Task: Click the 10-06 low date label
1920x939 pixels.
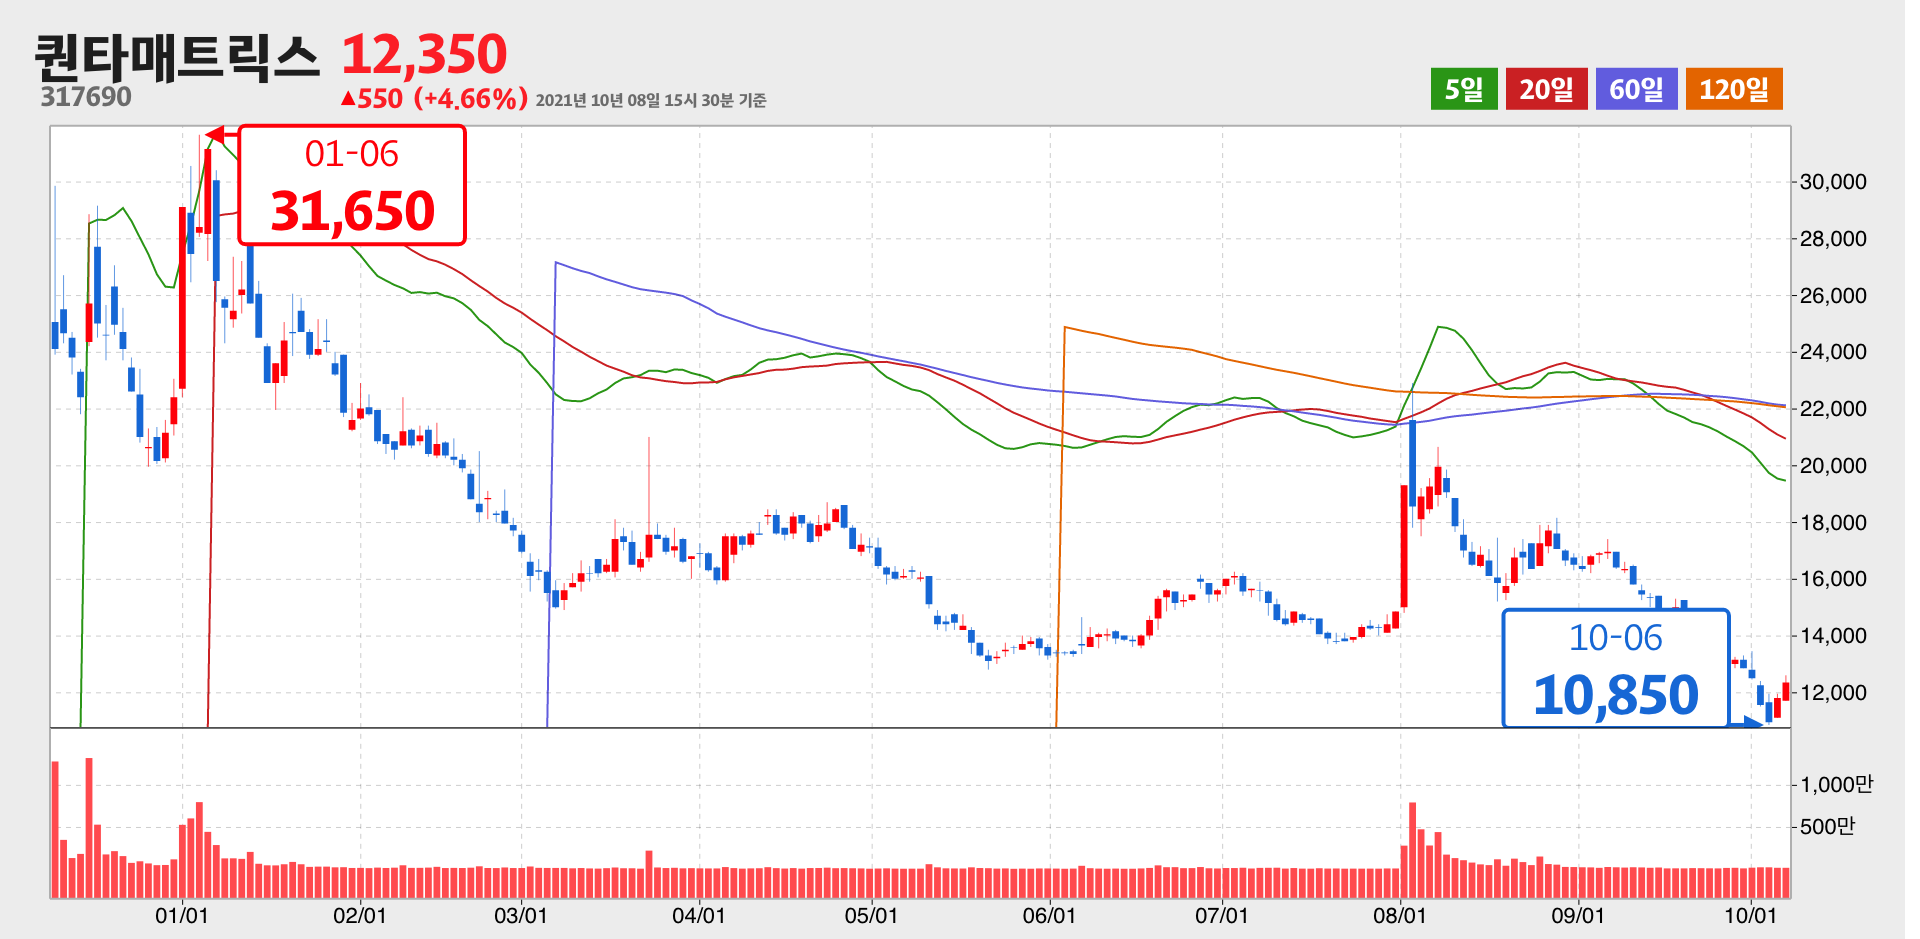Action: point(1616,638)
